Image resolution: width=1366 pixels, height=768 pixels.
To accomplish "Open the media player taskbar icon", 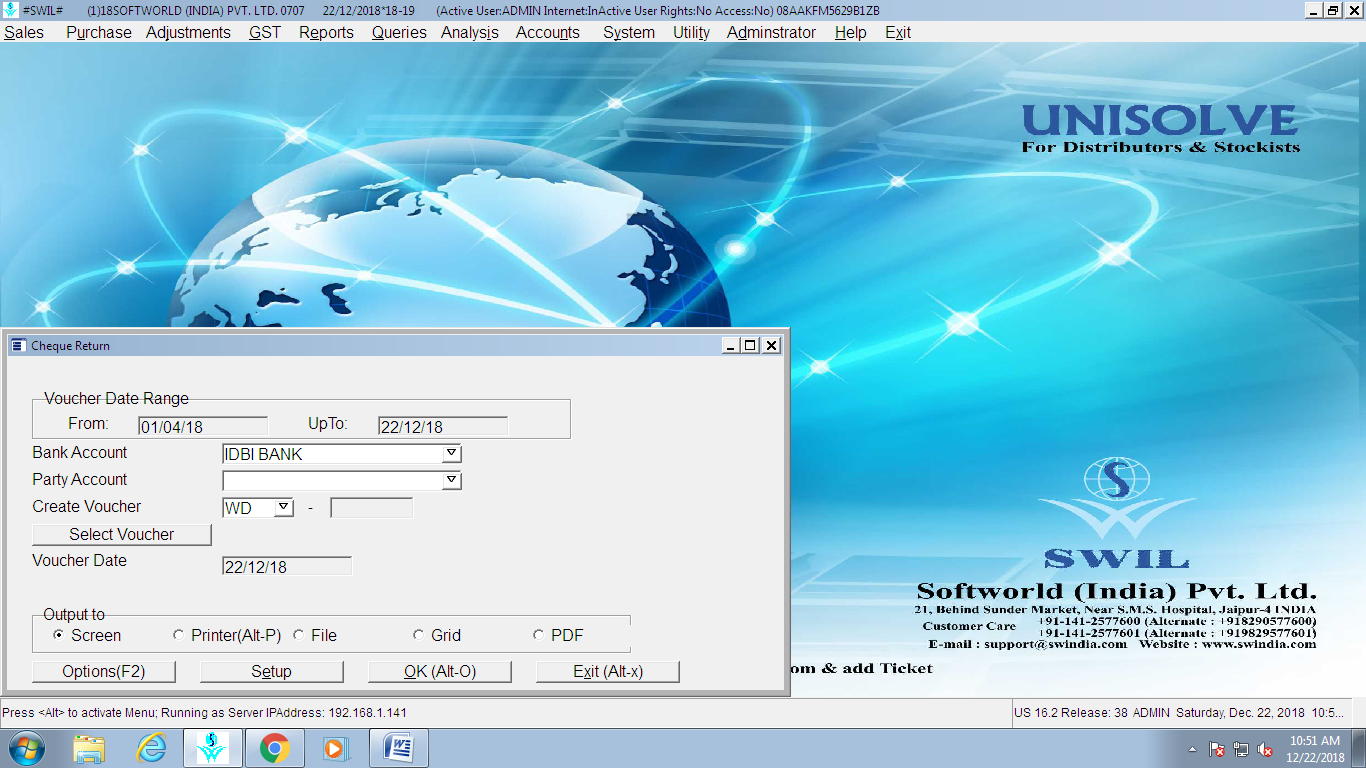I will (335, 748).
